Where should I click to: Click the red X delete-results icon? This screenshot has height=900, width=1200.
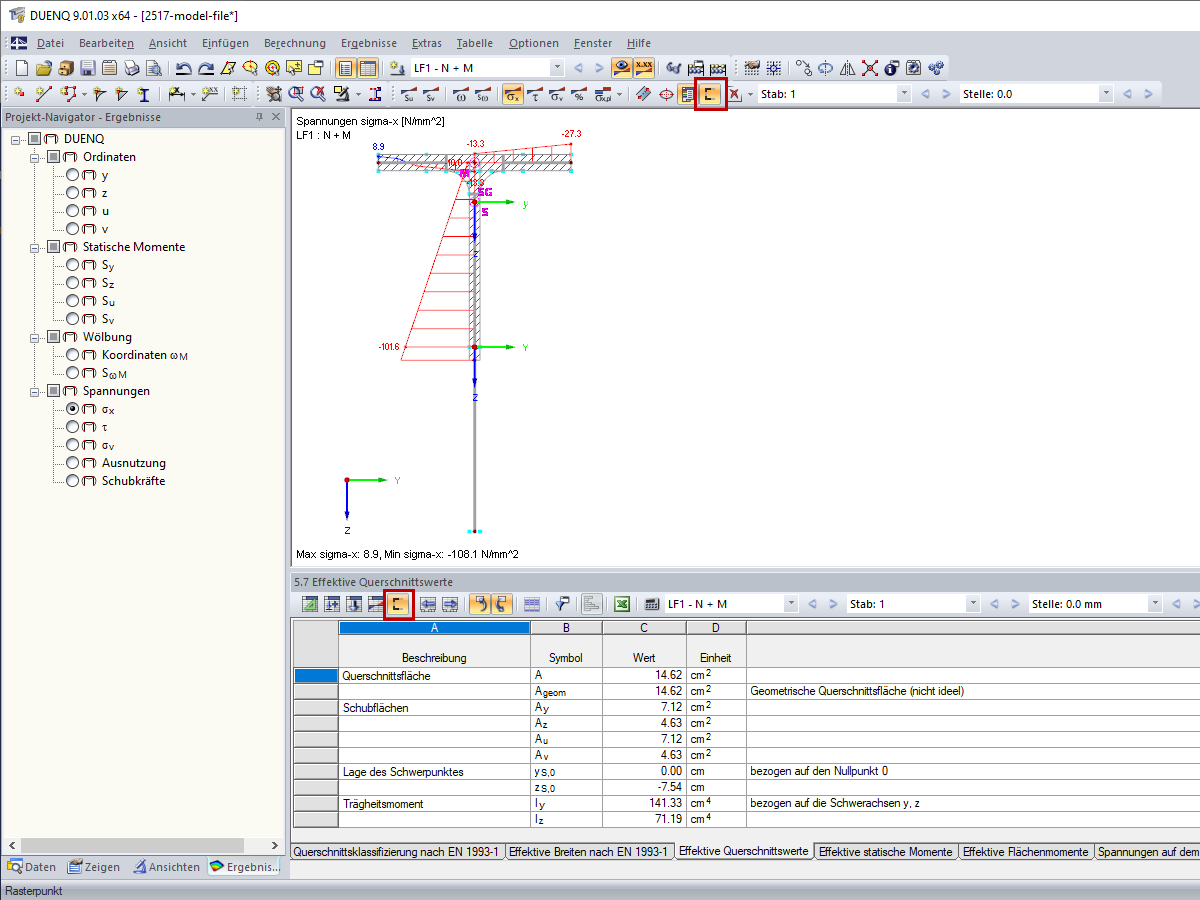click(735, 94)
